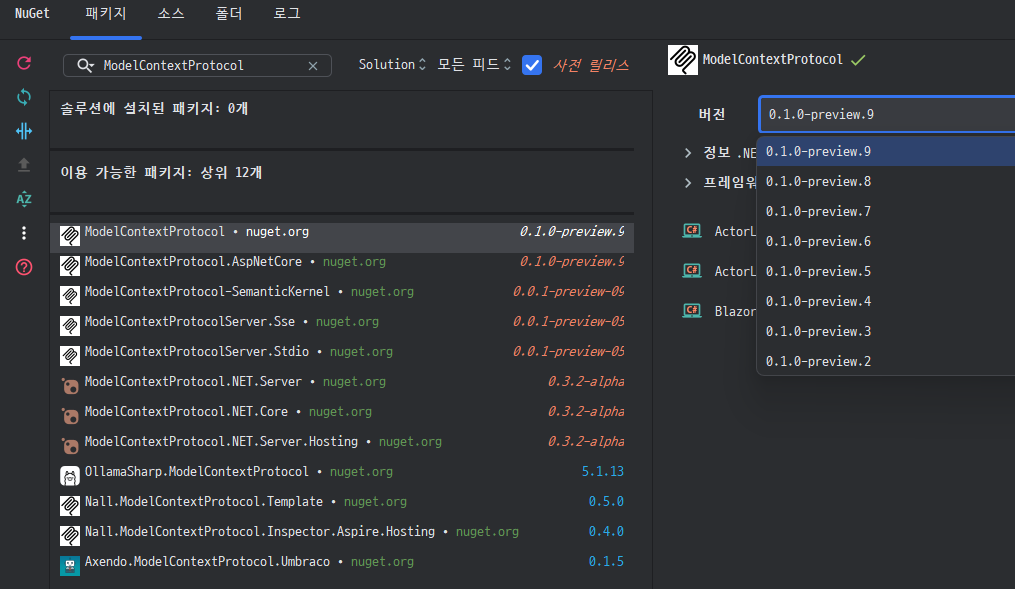This screenshot has height=589, width=1015.
Task: Expand the 정보 section chevron
Action: tap(688, 153)
